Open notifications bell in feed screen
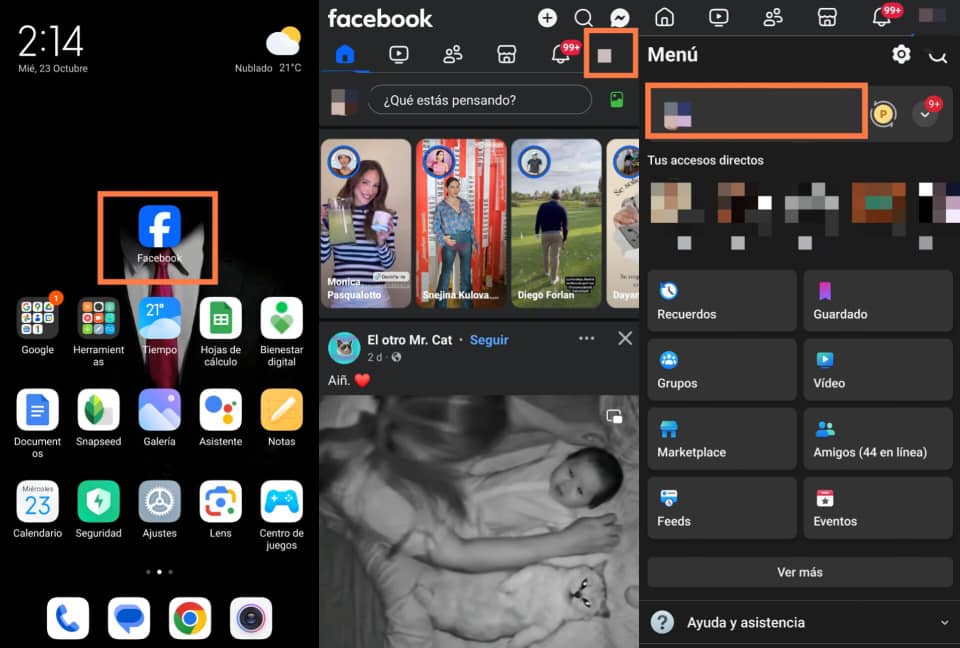Viewport: 960px width, 648px height. pyautogui.click(x=561, y=55)
